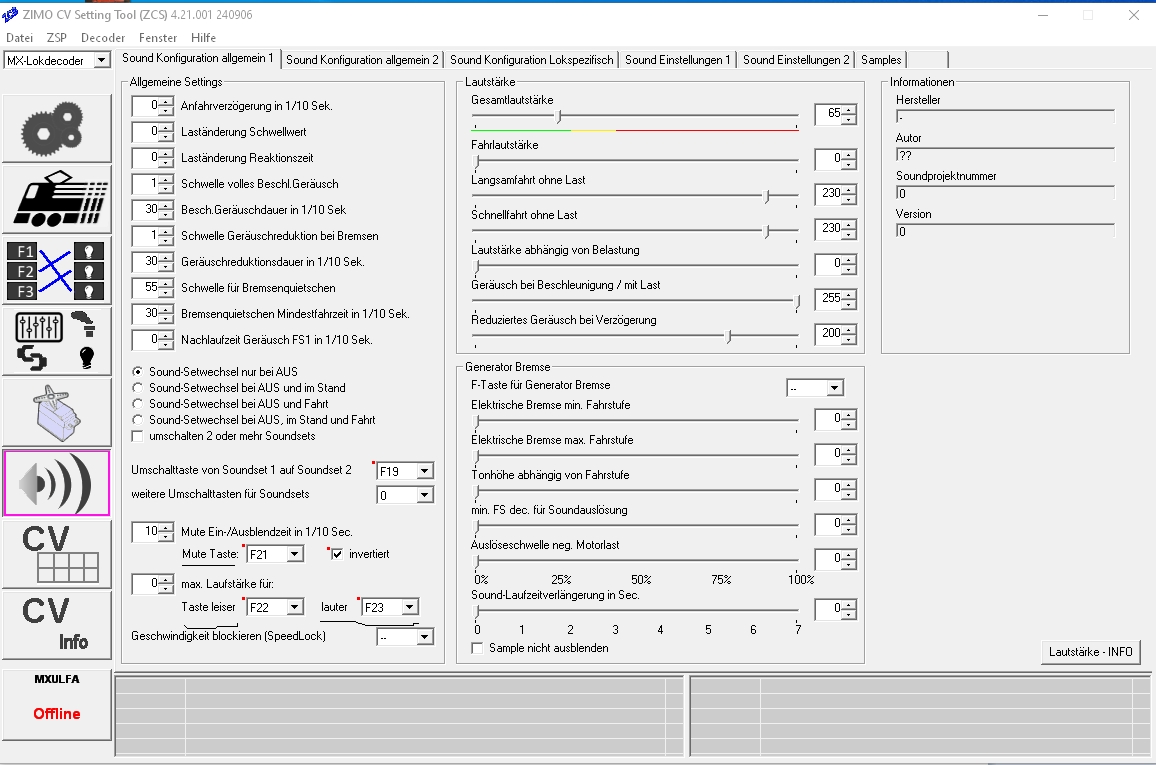The image size is (1156, 765).
Task: Click the Gesamtlautstärke slider handle
Action: click(559, 116)
